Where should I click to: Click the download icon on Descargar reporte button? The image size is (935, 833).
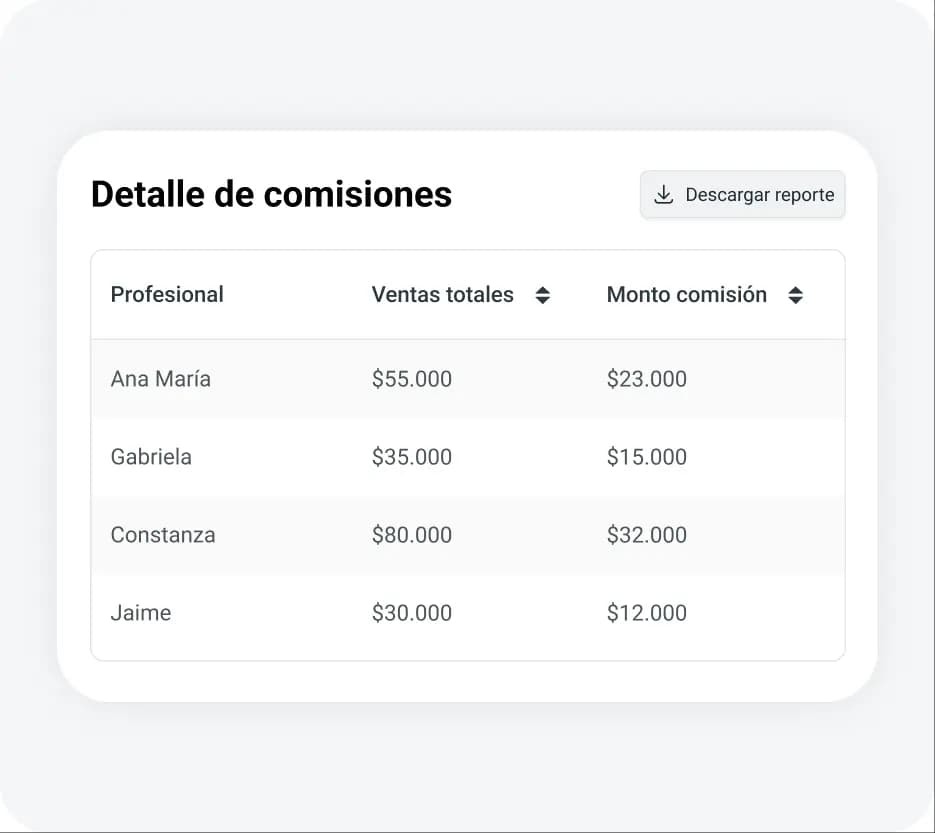tap(663, 195)
